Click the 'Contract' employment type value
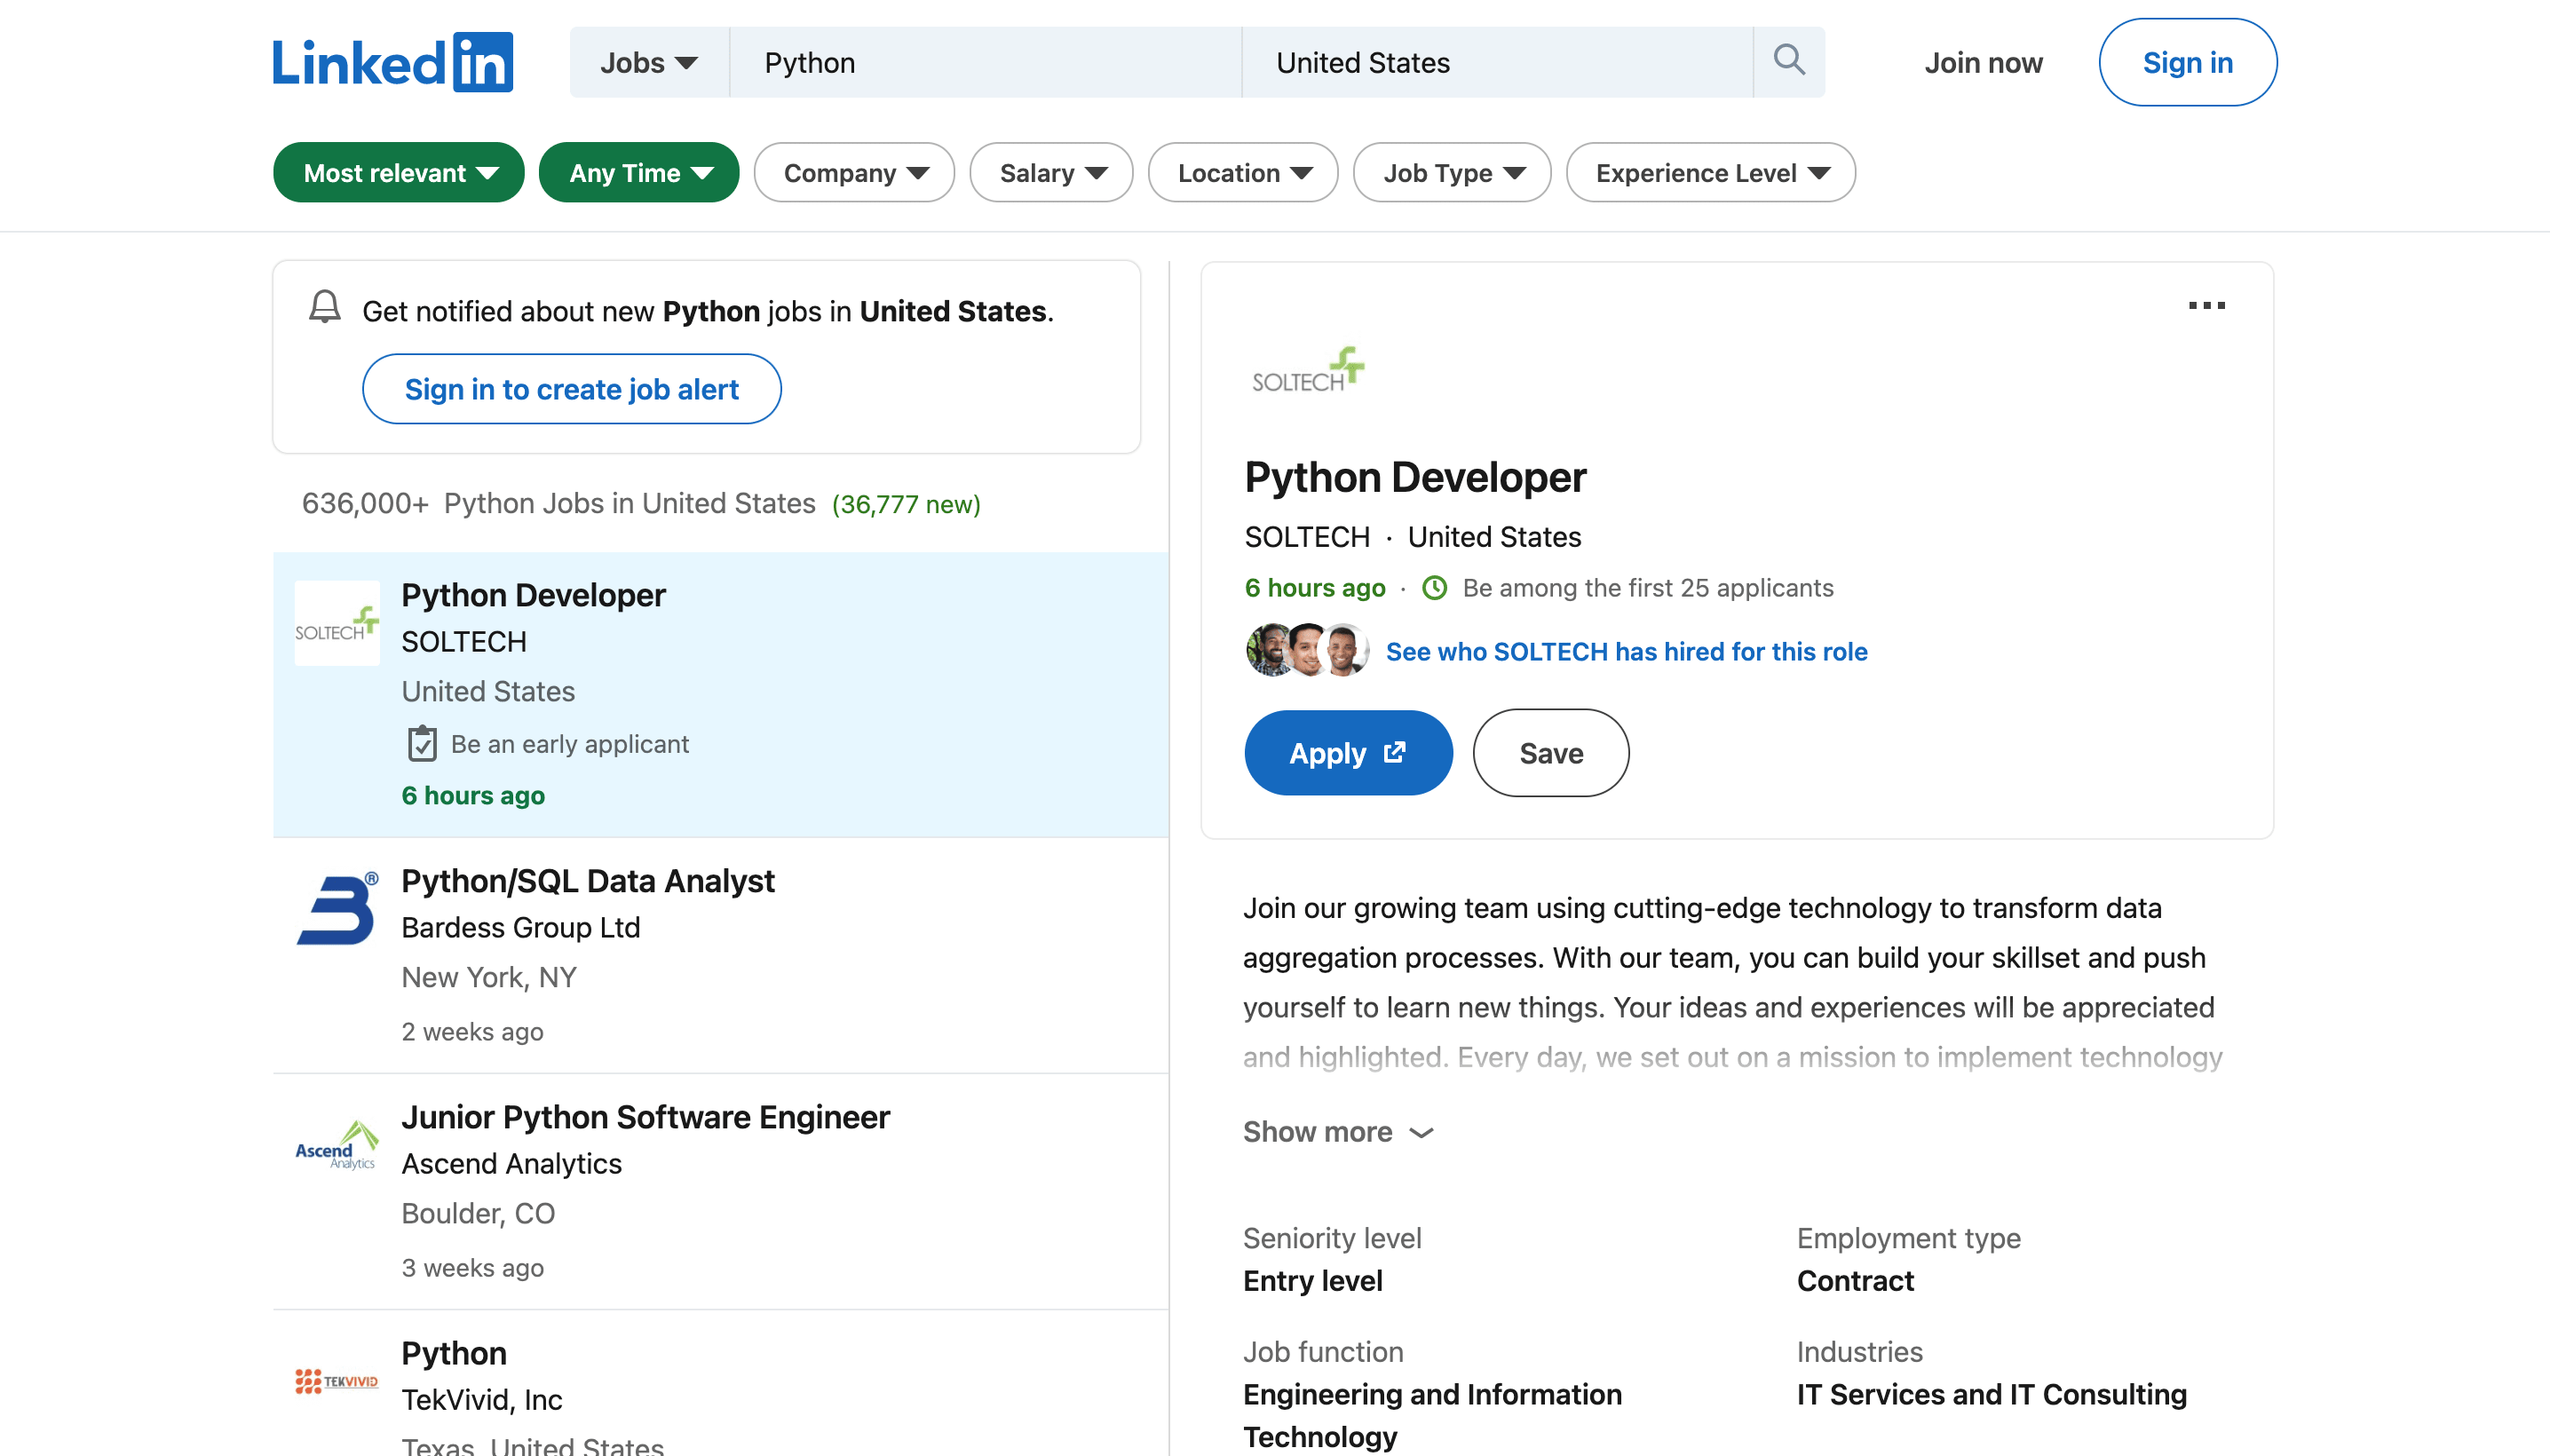This screenshot has width=2550, height=1456. tap(1855, 1280)
